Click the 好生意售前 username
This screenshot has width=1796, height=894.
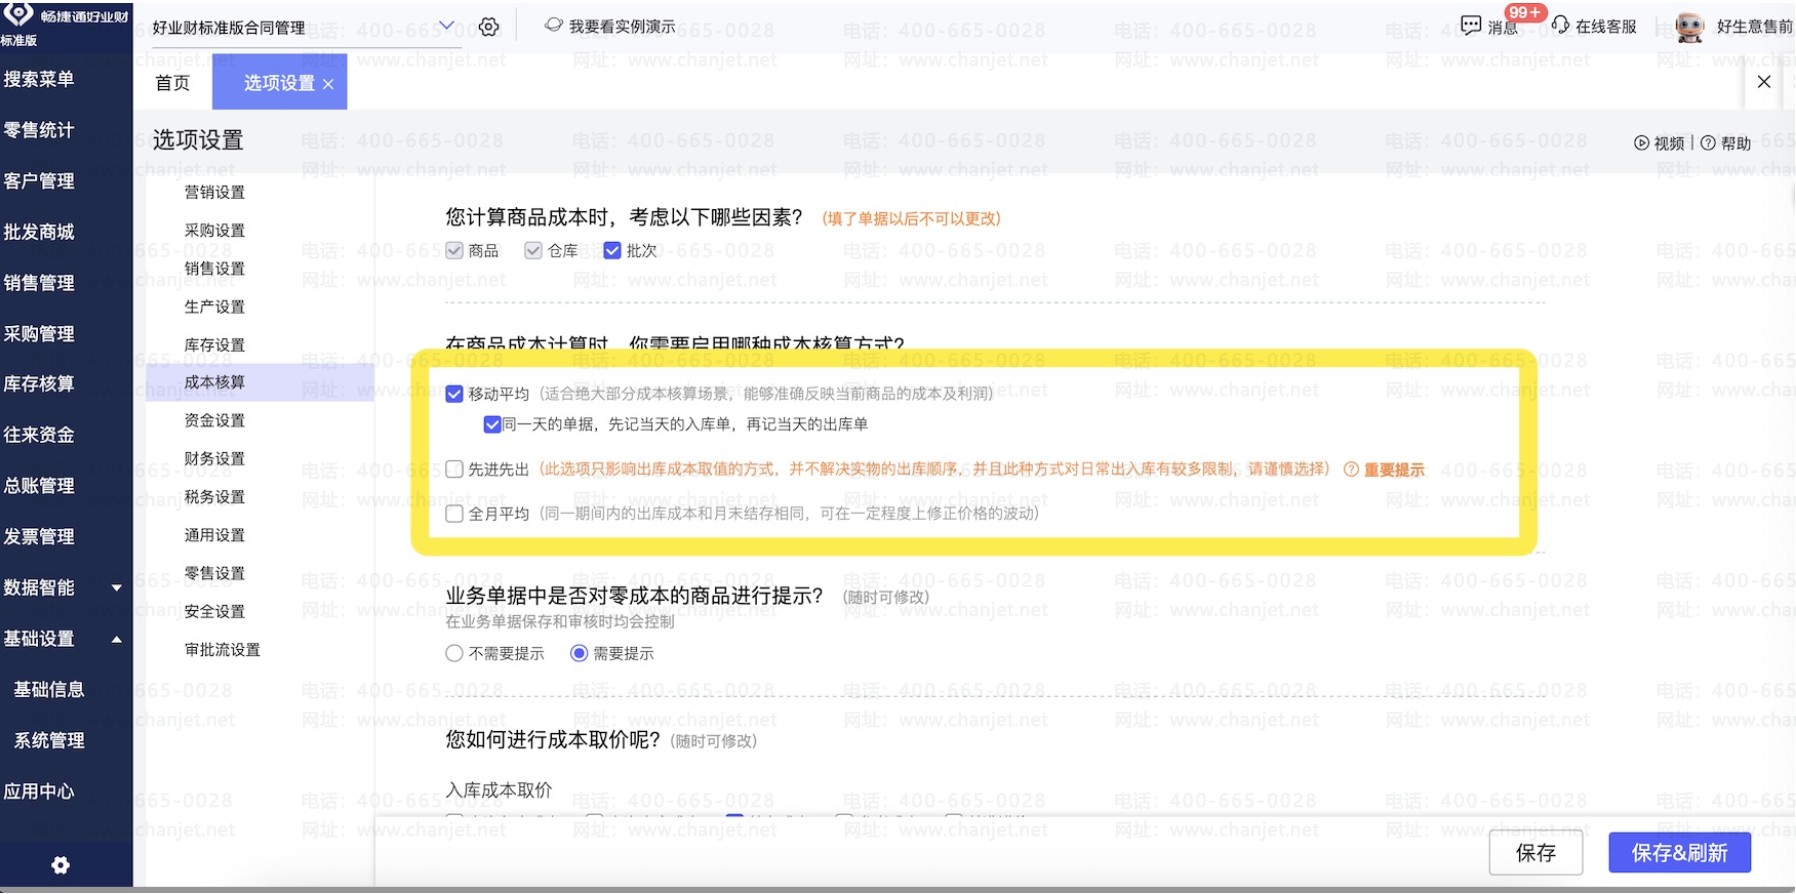click(1755, 27)
